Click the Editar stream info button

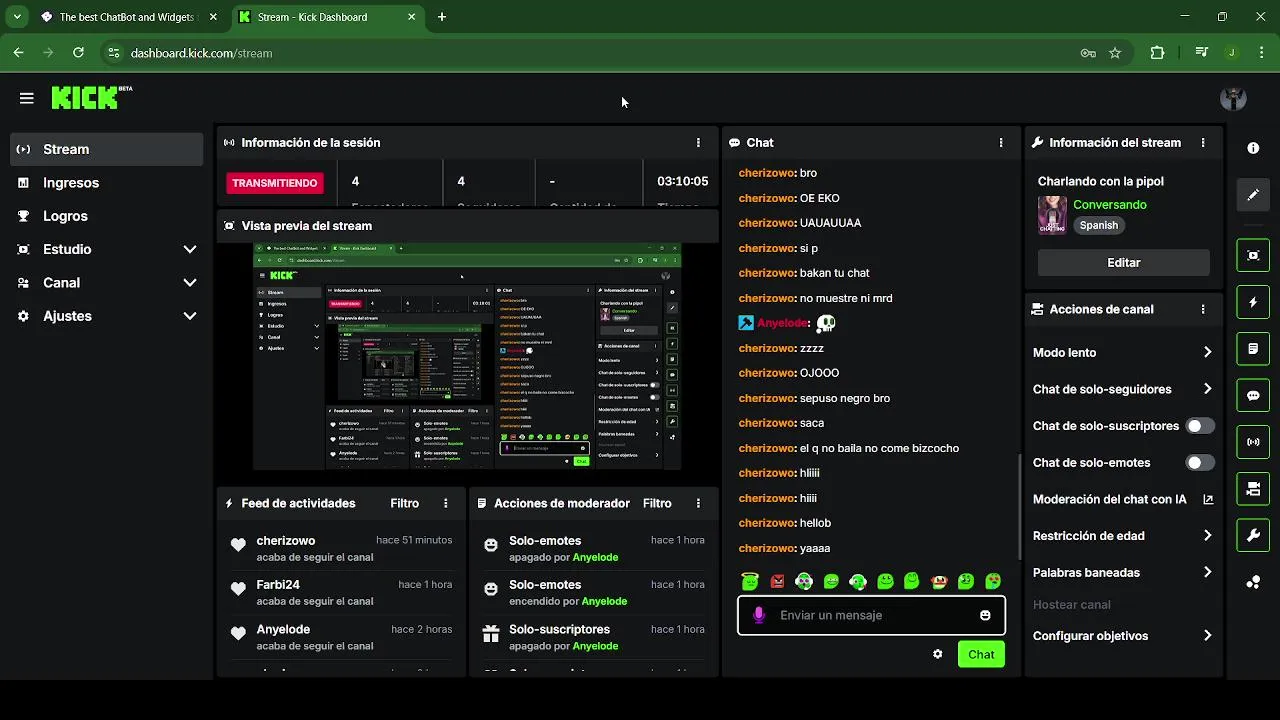[1123, 262]
